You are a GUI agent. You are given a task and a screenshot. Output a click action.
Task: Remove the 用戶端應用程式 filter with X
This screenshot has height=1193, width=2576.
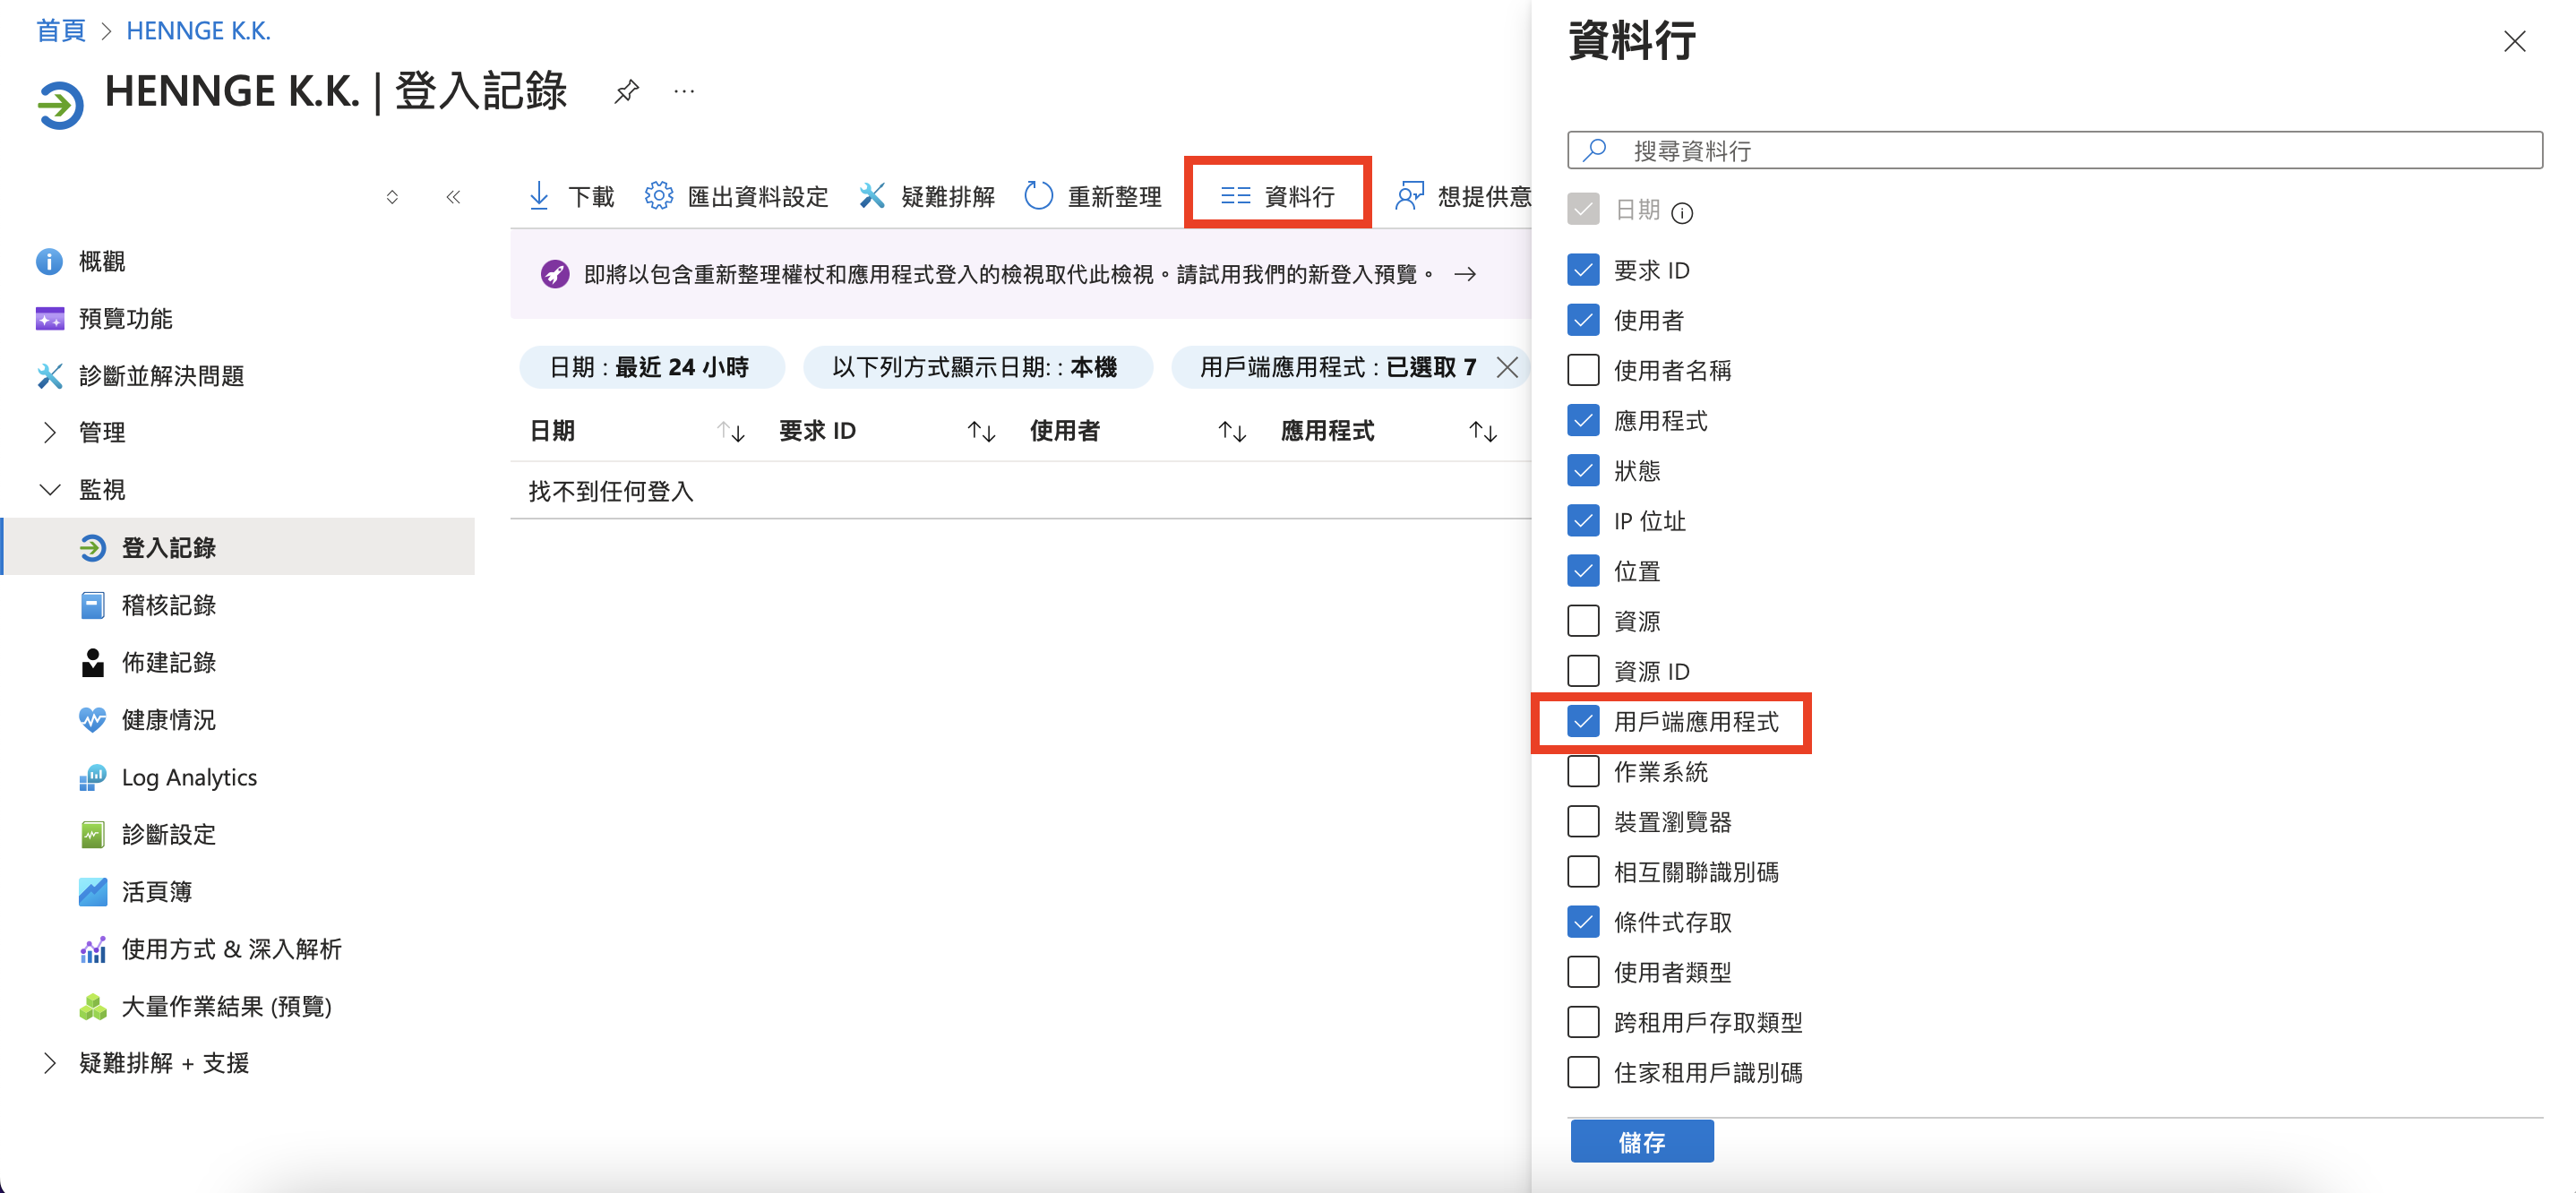pos(1507,367)
